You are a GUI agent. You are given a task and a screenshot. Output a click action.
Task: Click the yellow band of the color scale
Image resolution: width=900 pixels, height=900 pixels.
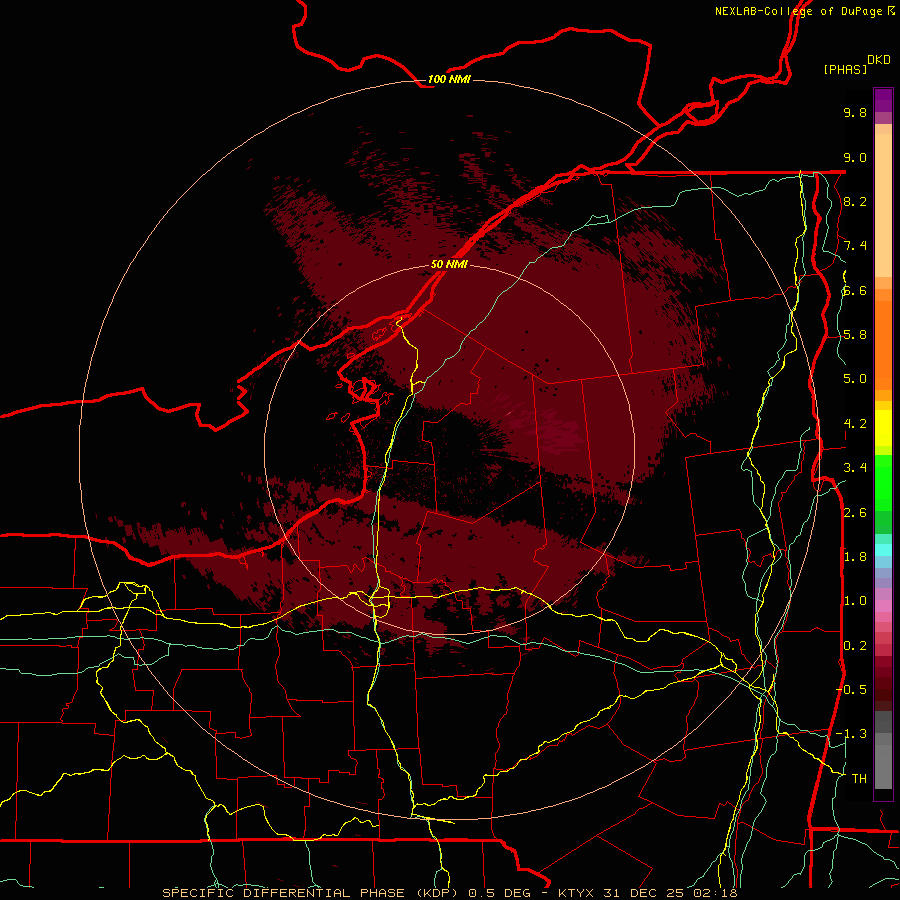point(883,428)
